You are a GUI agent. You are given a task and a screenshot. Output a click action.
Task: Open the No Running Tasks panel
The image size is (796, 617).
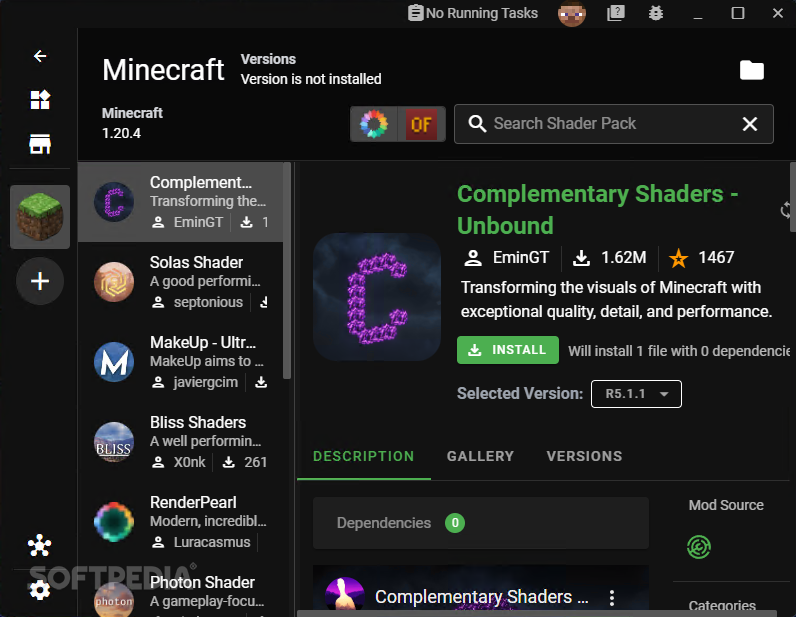point(473,13)
